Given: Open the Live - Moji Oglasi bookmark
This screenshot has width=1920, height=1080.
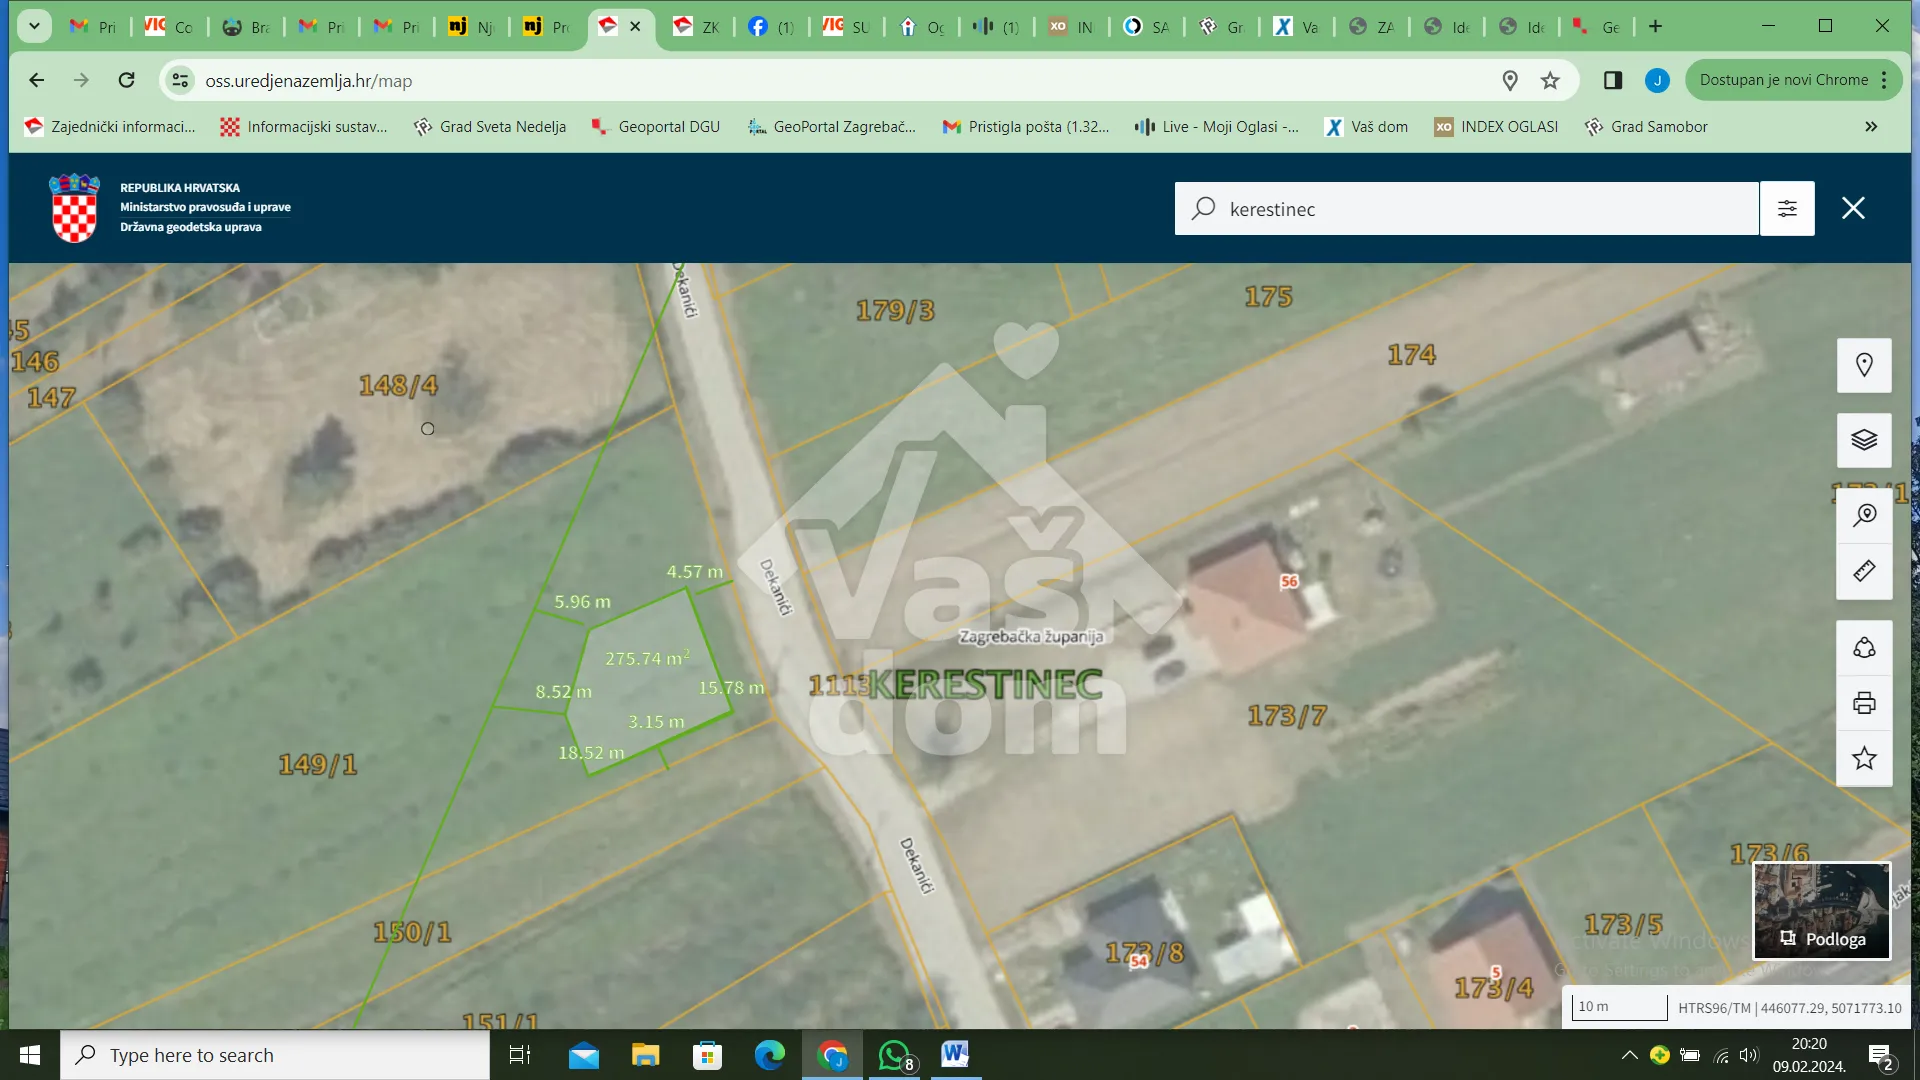Looking at the screenshot, I should 1217,127.
